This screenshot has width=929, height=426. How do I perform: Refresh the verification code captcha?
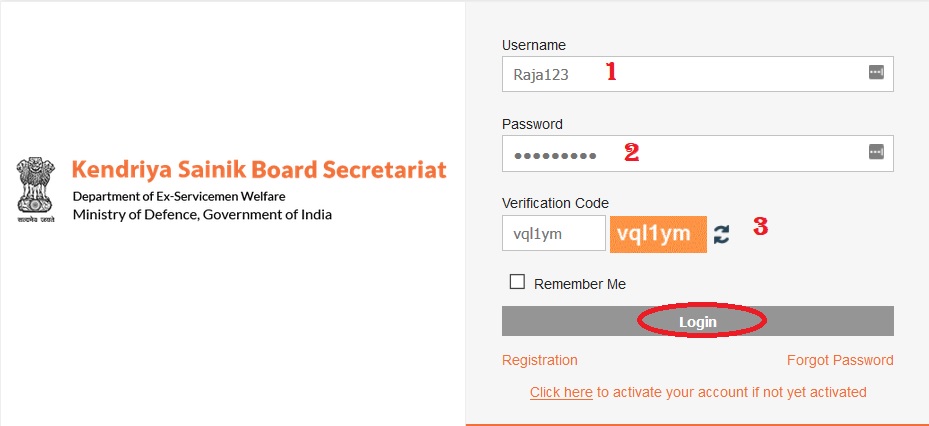(x=721, y=235)
